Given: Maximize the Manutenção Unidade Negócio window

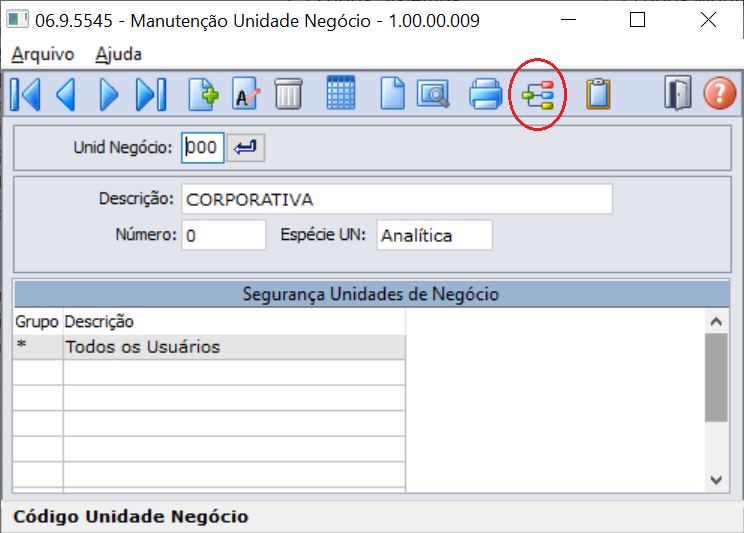Looking at the screenshot, I should tap(637, 20).
